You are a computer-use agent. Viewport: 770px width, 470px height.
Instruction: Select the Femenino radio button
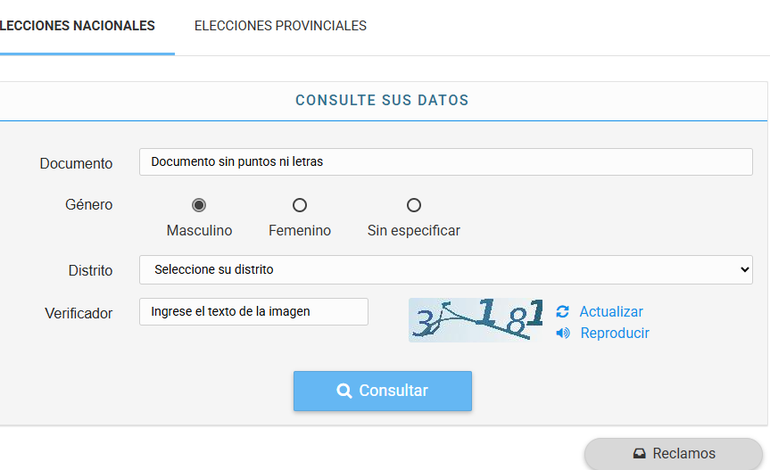pos(299,205)
